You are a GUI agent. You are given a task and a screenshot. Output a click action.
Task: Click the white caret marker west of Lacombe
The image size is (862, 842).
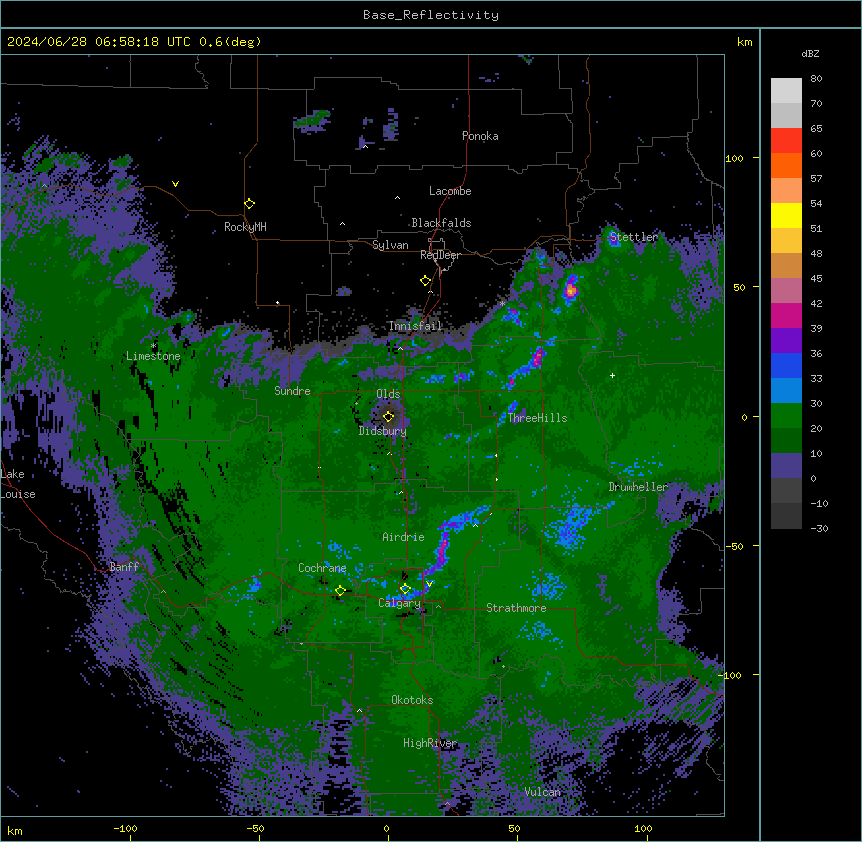397,197
